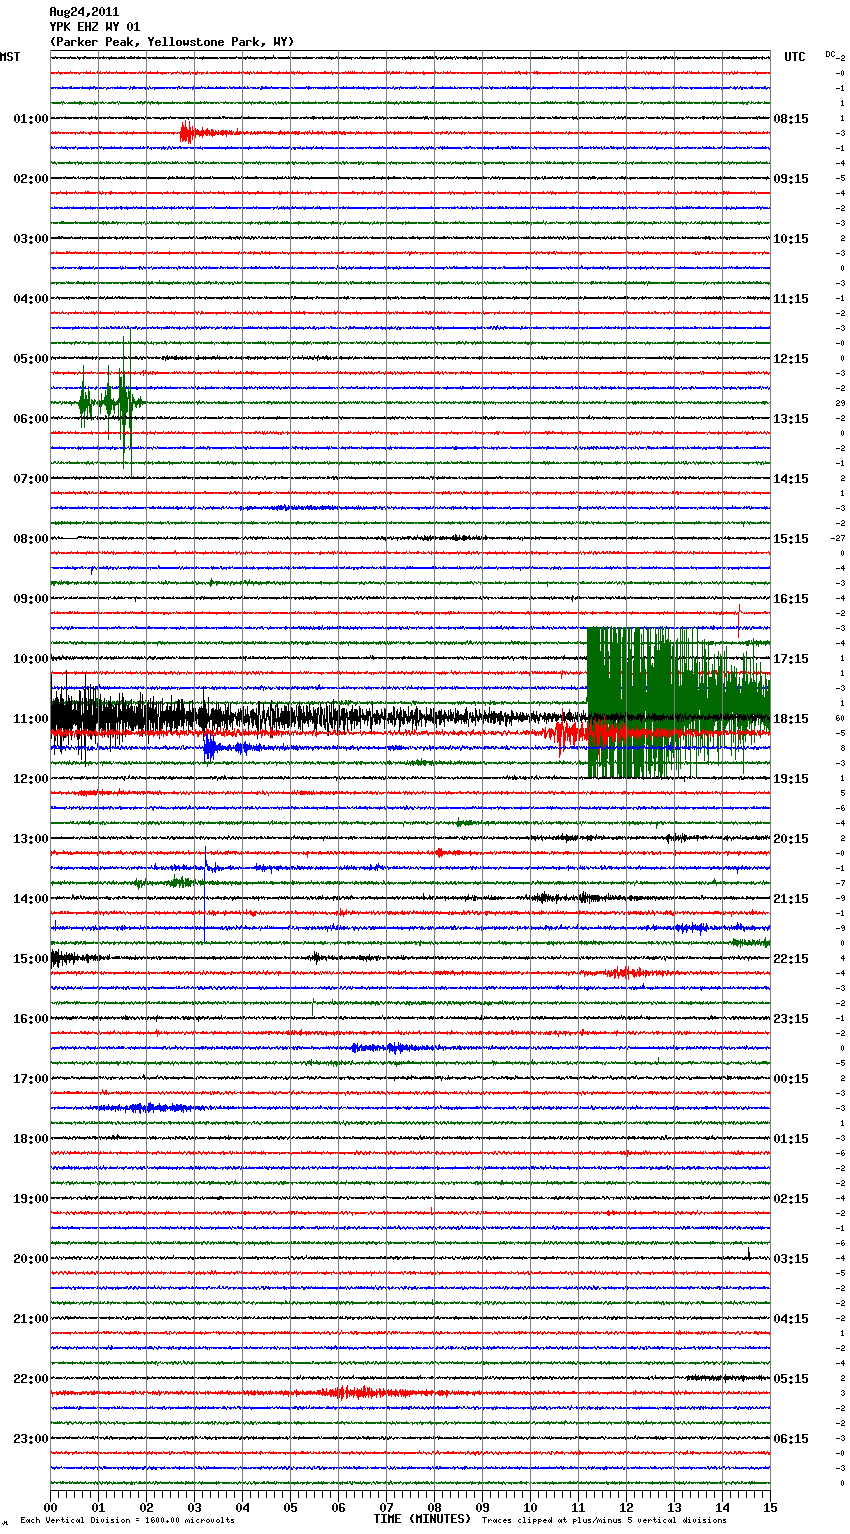This screenshot has height=1534, width=850.
Task: Click "Each Vertical Division = 1600.00 microvolts" note
Action: click(x=127, y=1520)
